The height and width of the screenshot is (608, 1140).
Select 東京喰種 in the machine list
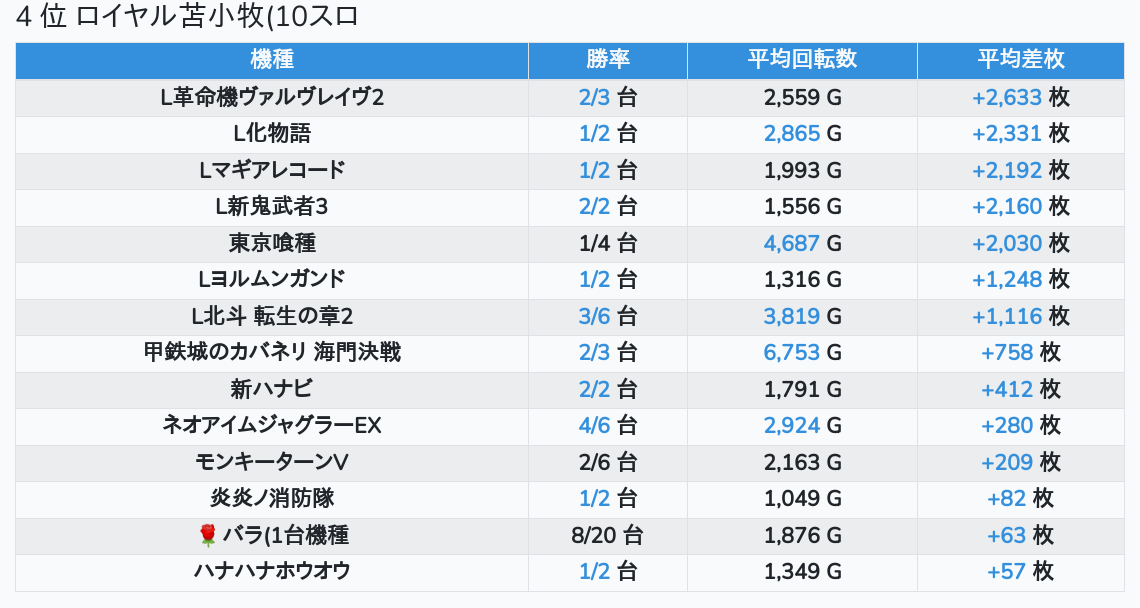point(272,244)
